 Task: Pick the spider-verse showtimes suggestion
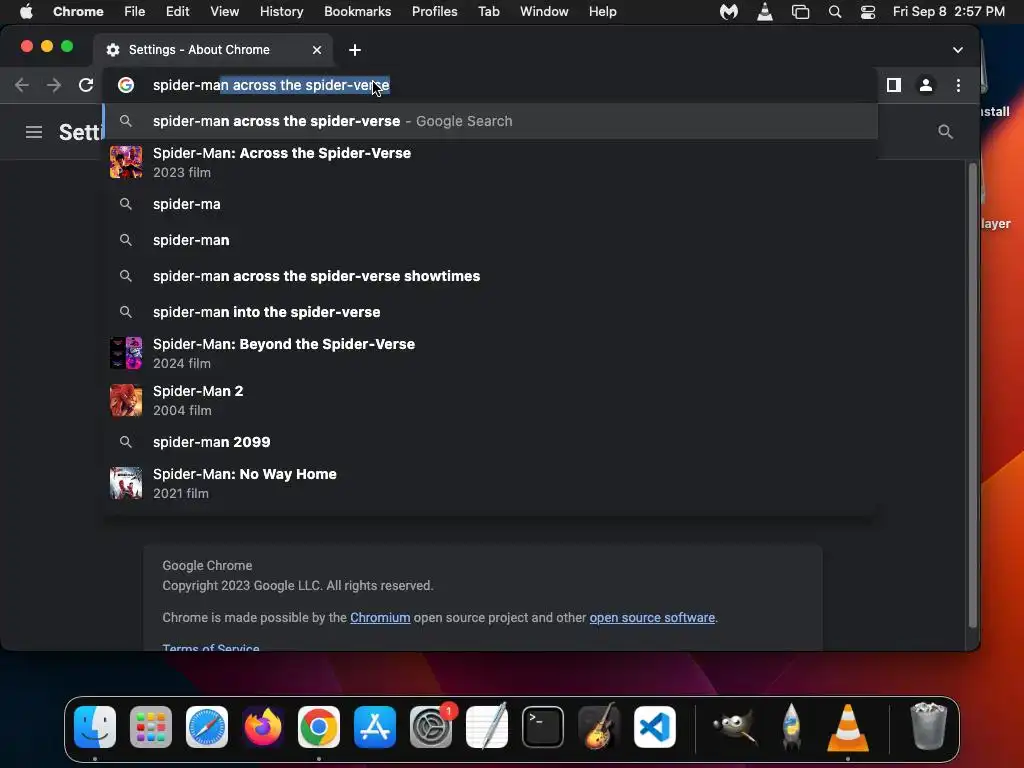[x=490, y=276]
